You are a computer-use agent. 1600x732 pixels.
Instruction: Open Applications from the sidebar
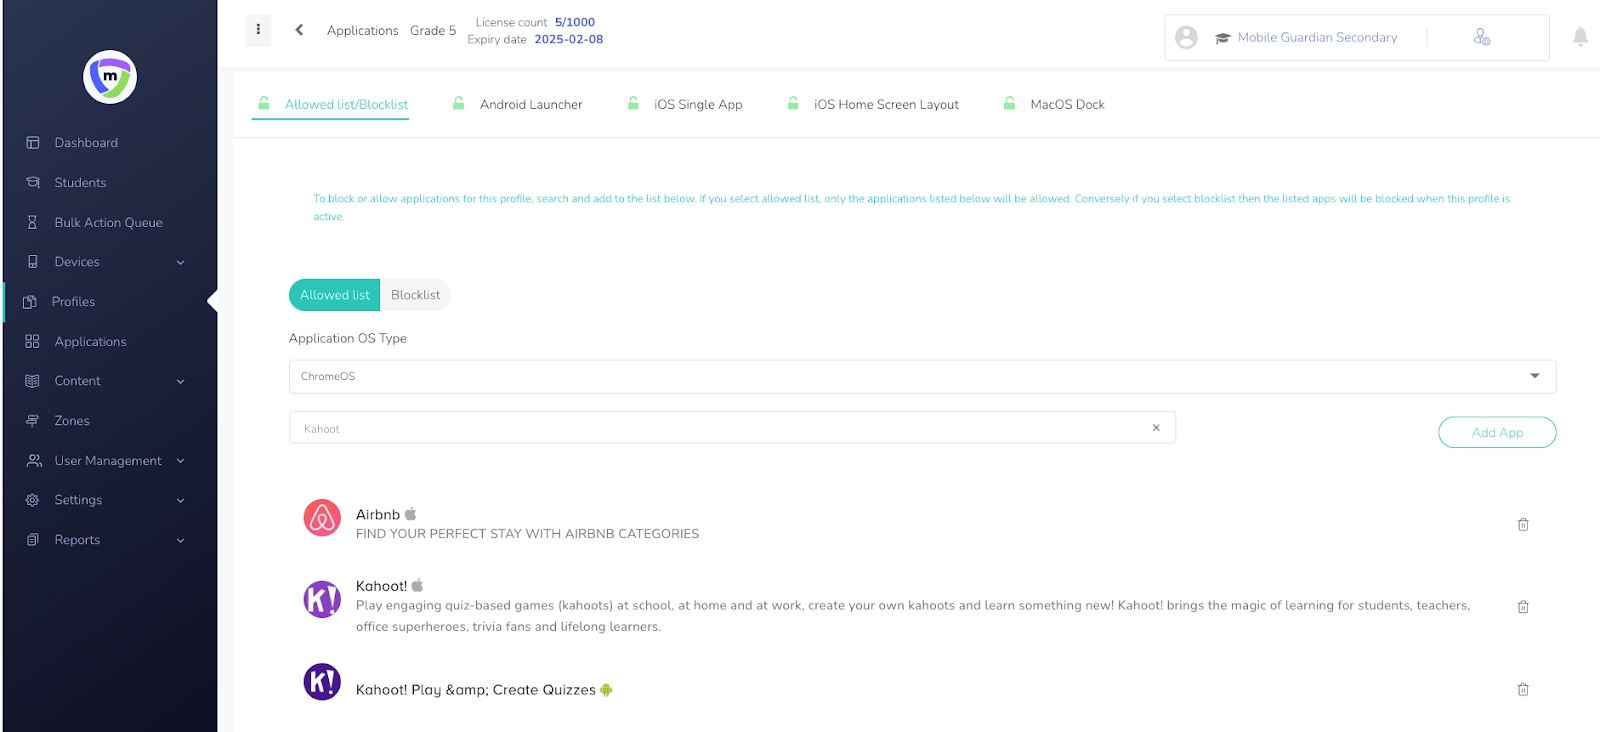pos(90,342)
